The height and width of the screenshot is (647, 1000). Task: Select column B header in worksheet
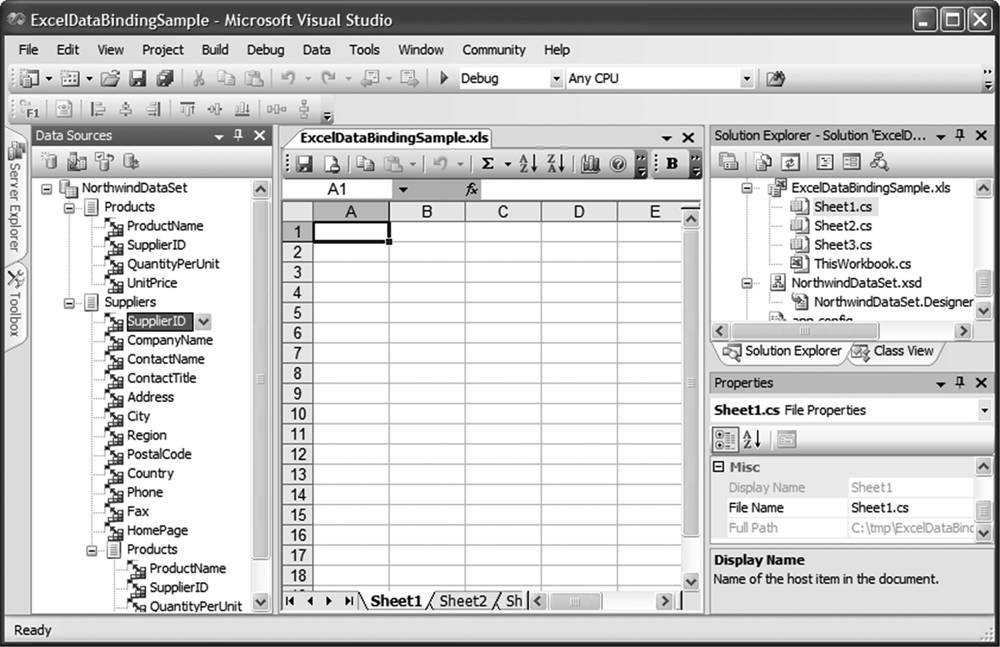pyautogui.click(x=427, y=212)
